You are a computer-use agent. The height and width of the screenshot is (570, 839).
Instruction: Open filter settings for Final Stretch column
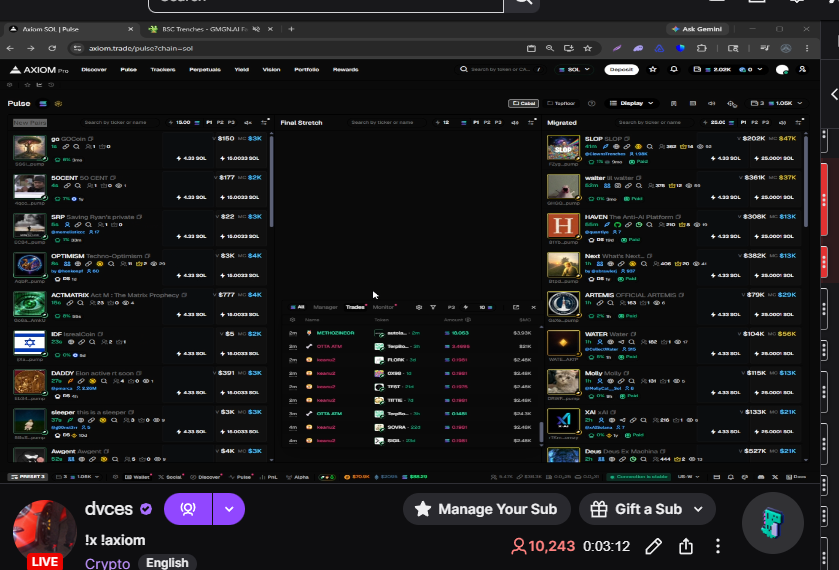coord(531,123)
